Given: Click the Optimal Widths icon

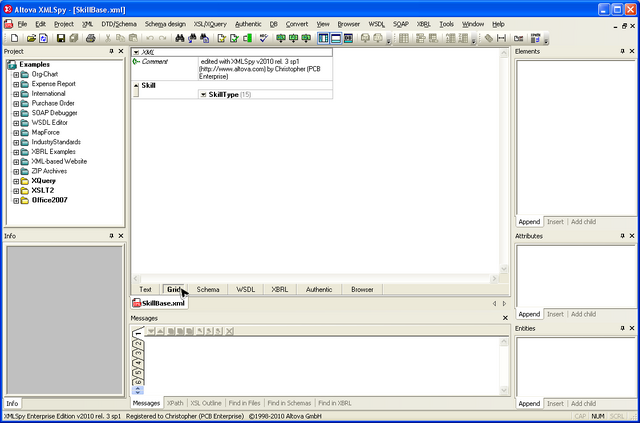Looking at the screenshot, I should [x=501, y=38].
